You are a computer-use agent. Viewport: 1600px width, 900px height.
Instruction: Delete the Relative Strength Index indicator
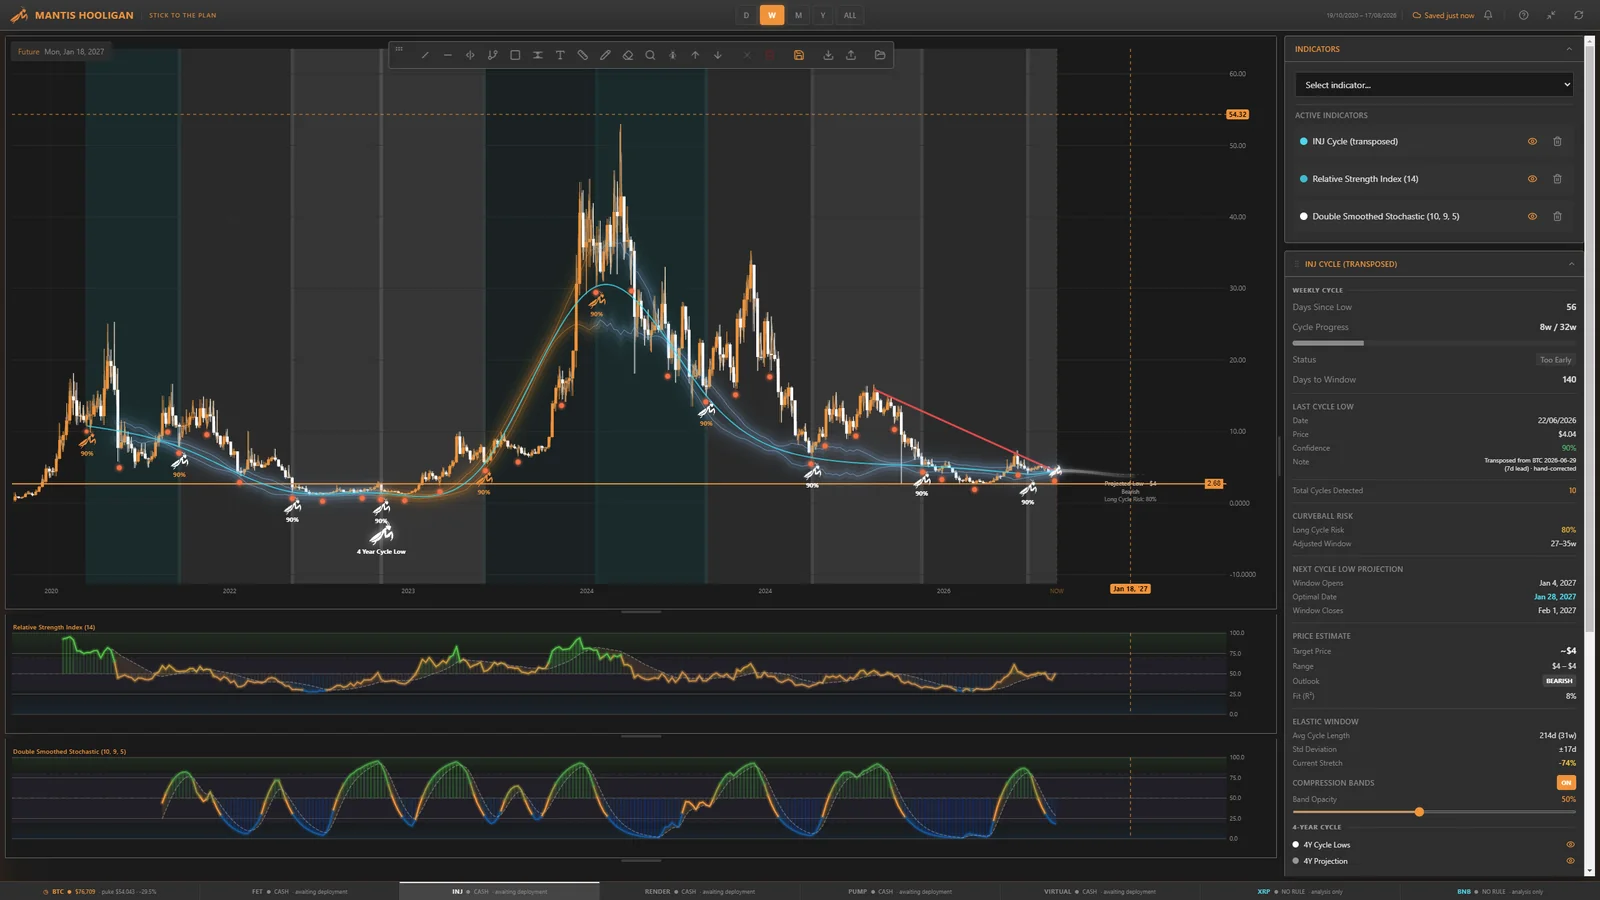1557,179
